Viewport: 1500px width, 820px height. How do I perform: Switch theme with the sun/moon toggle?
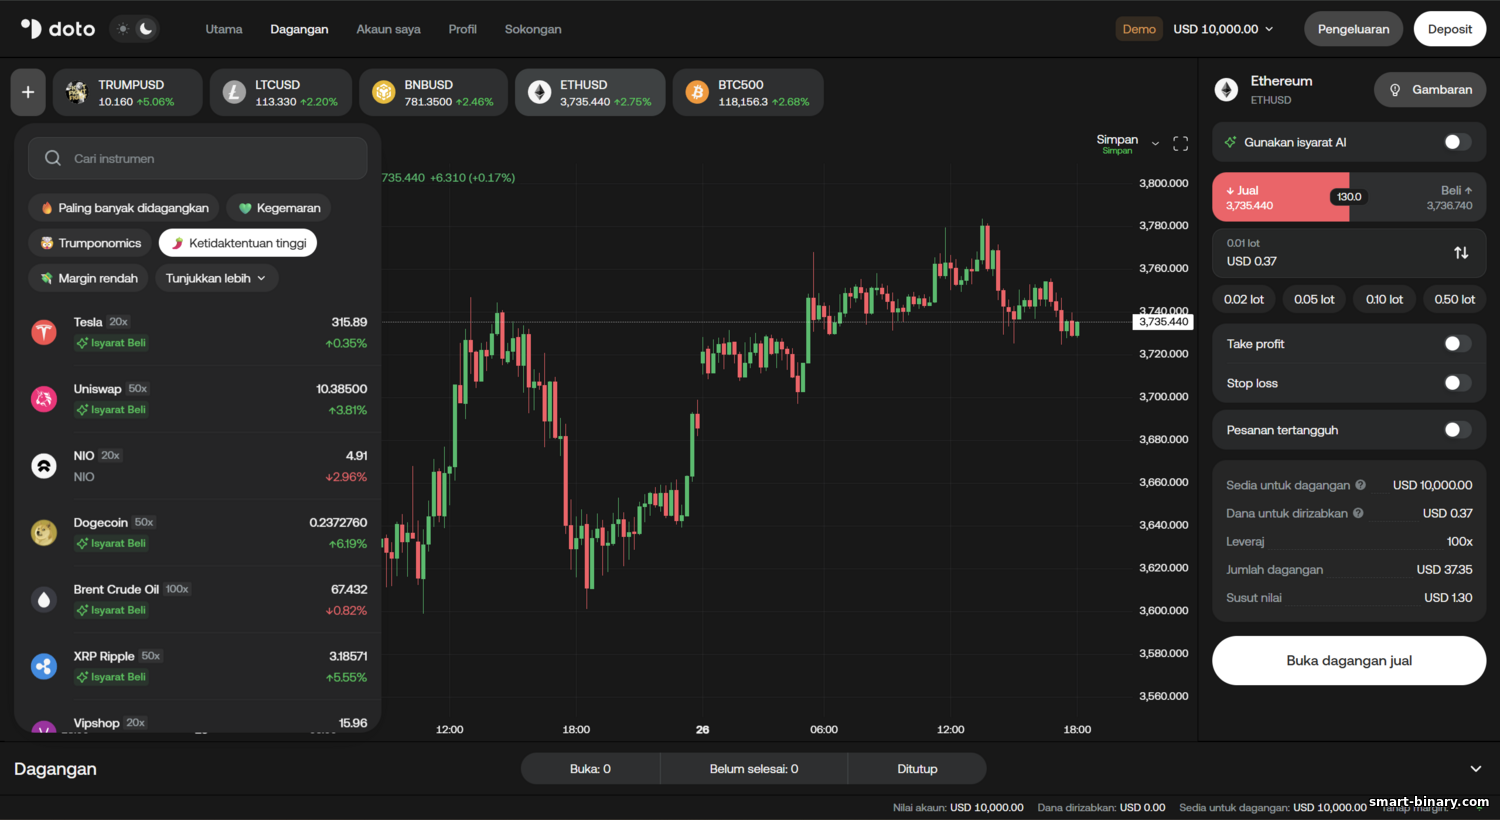tap(134, 29)
